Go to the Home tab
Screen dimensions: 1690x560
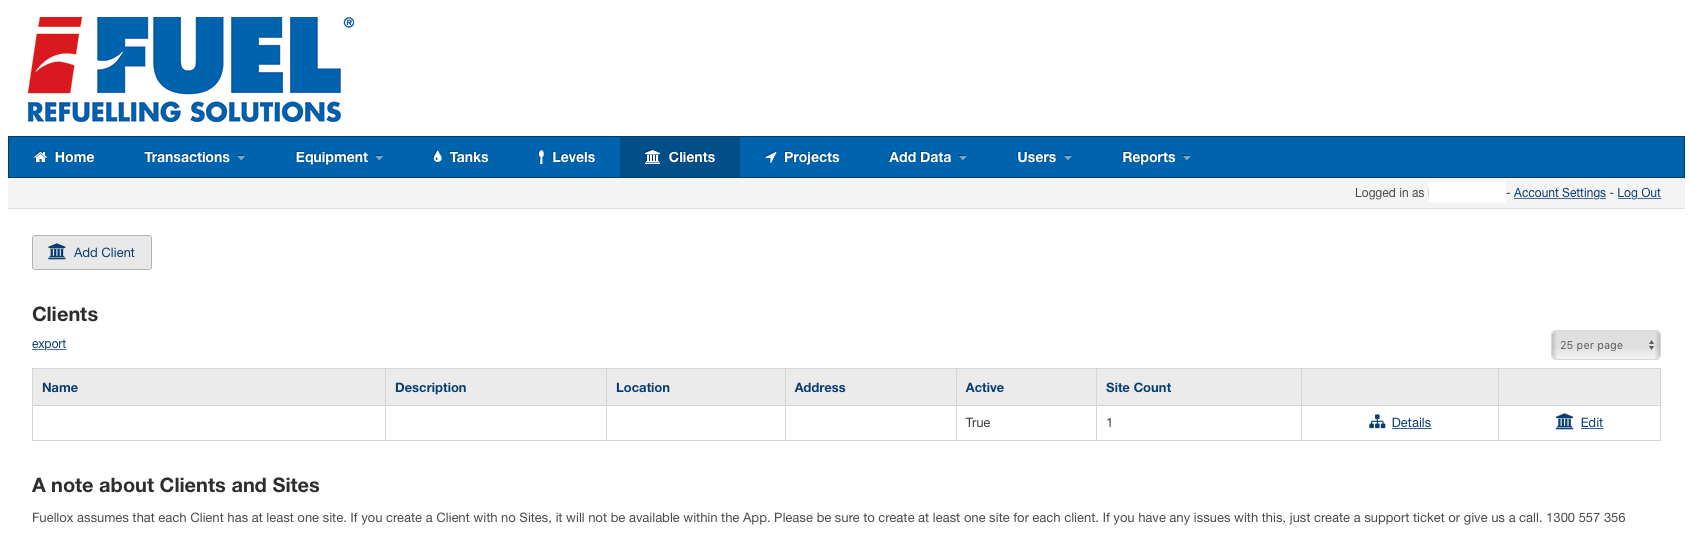64,157
